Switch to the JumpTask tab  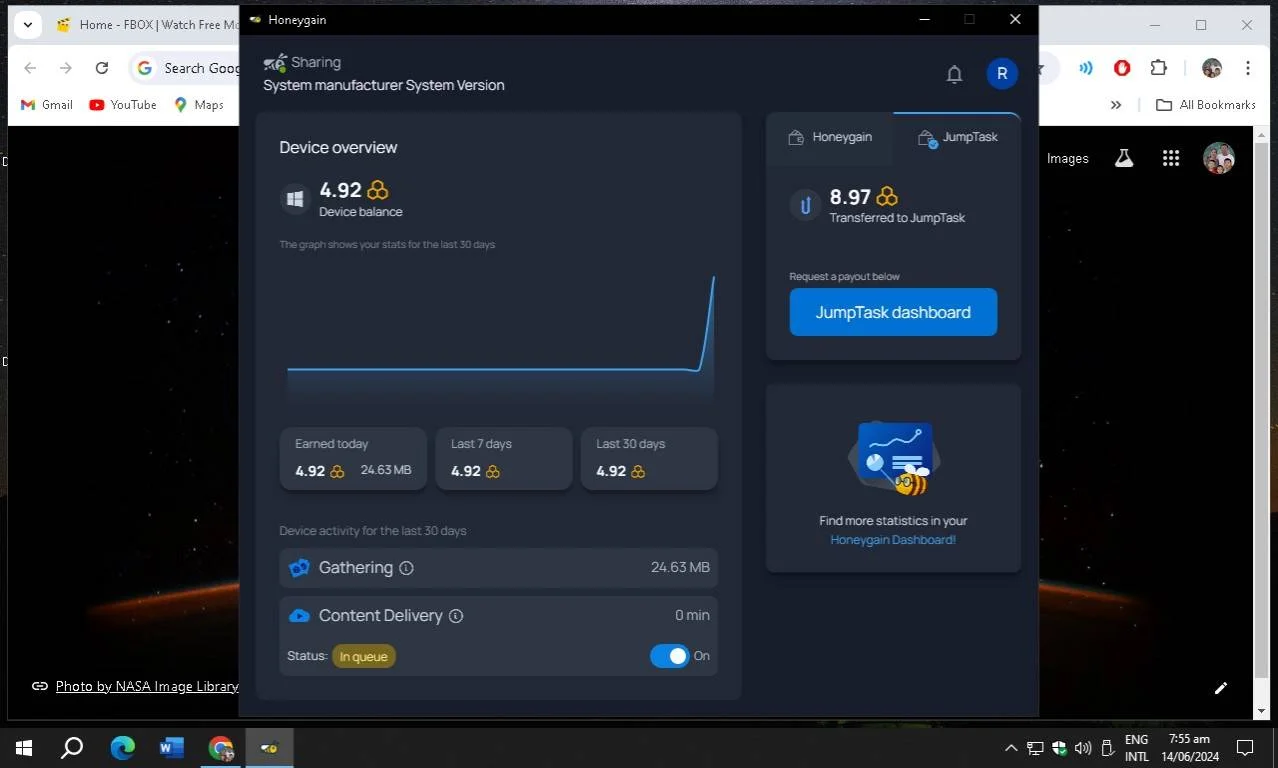957,137
